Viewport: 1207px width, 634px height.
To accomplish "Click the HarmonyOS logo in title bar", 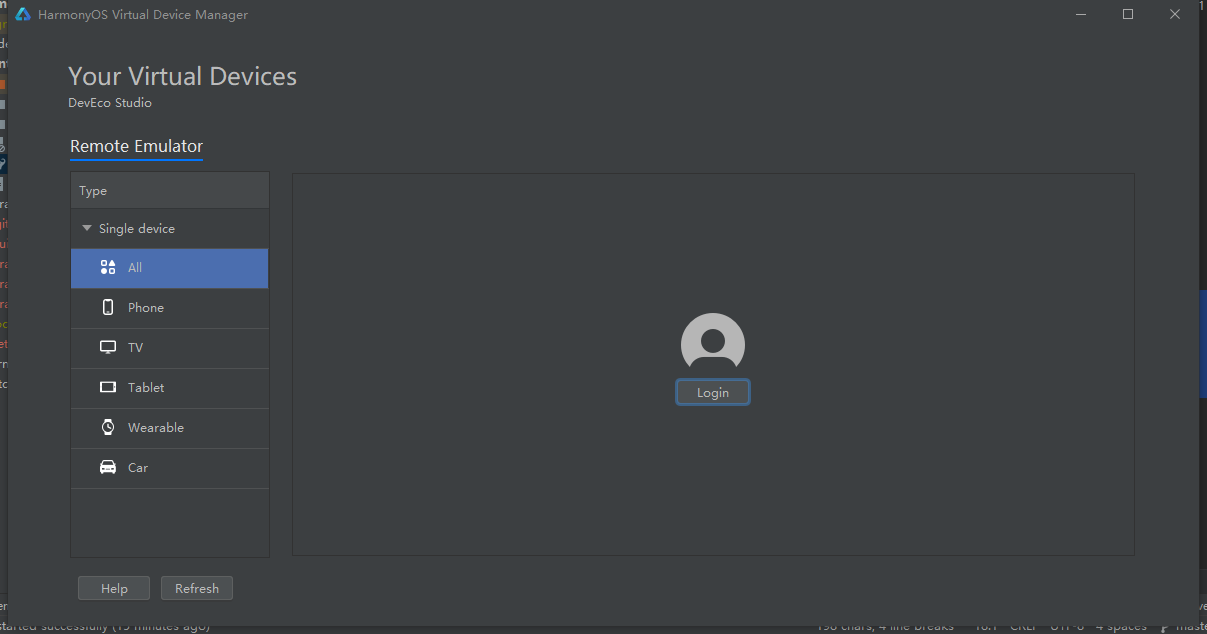I will tap(23, 15).
